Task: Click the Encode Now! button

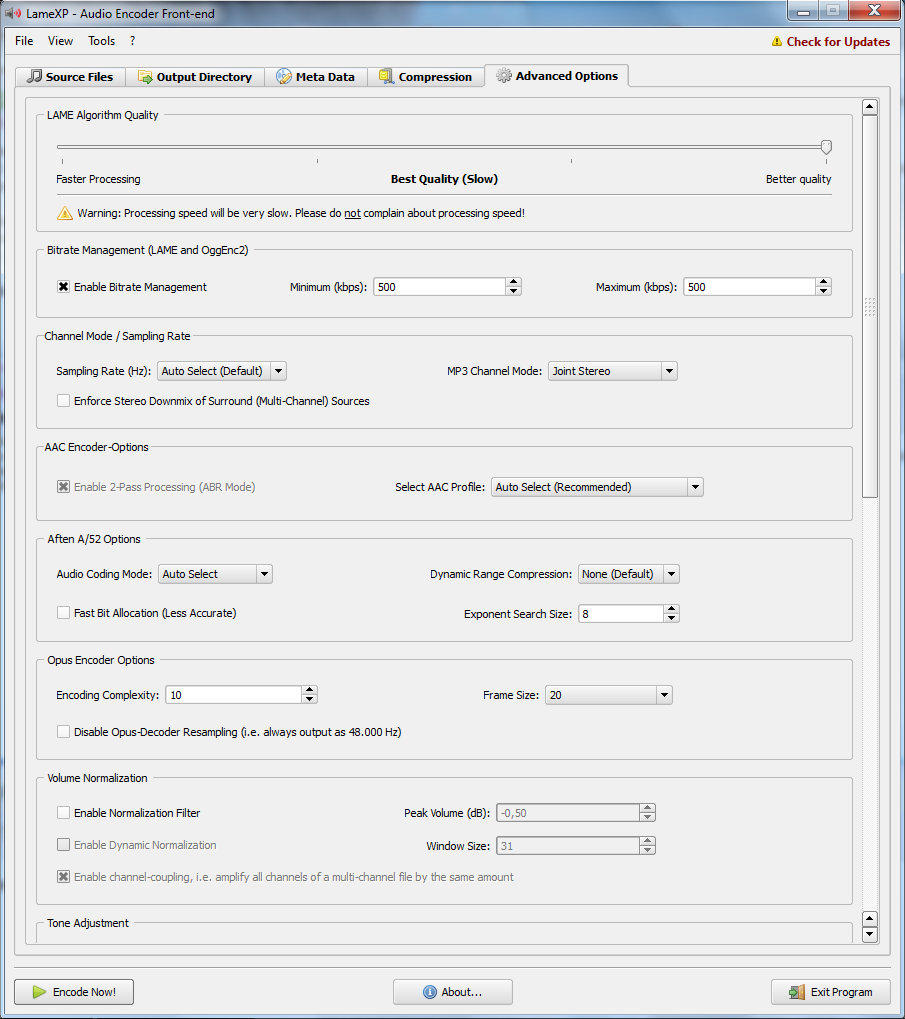Action: pyautogui.click(x=74, y=992)
